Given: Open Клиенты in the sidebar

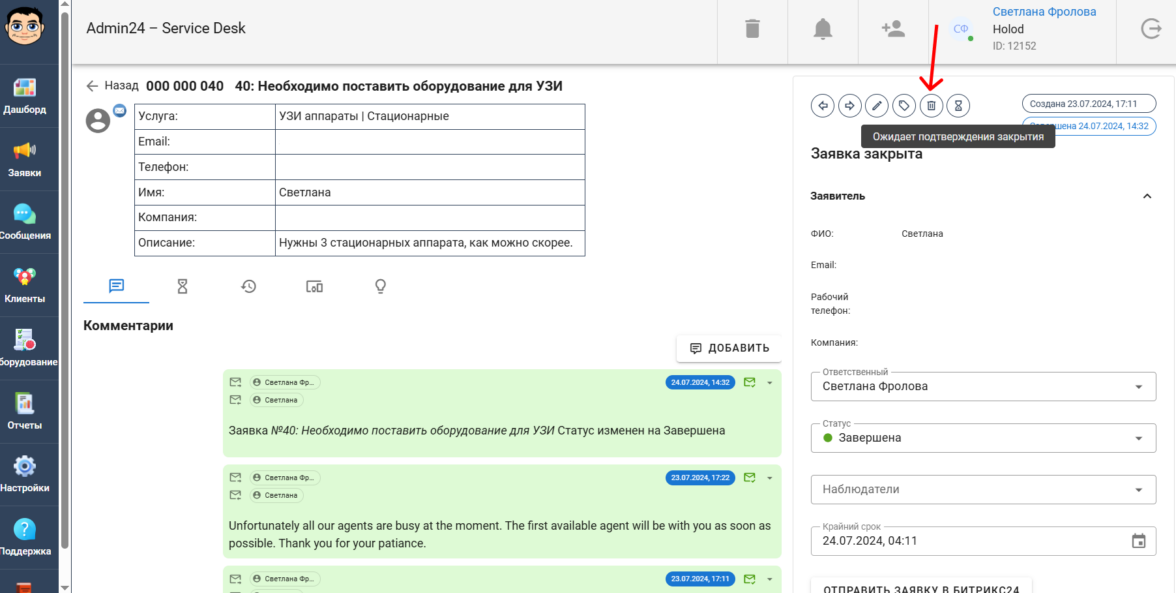Looking at the screenshot, I should (x=25, y=285).
